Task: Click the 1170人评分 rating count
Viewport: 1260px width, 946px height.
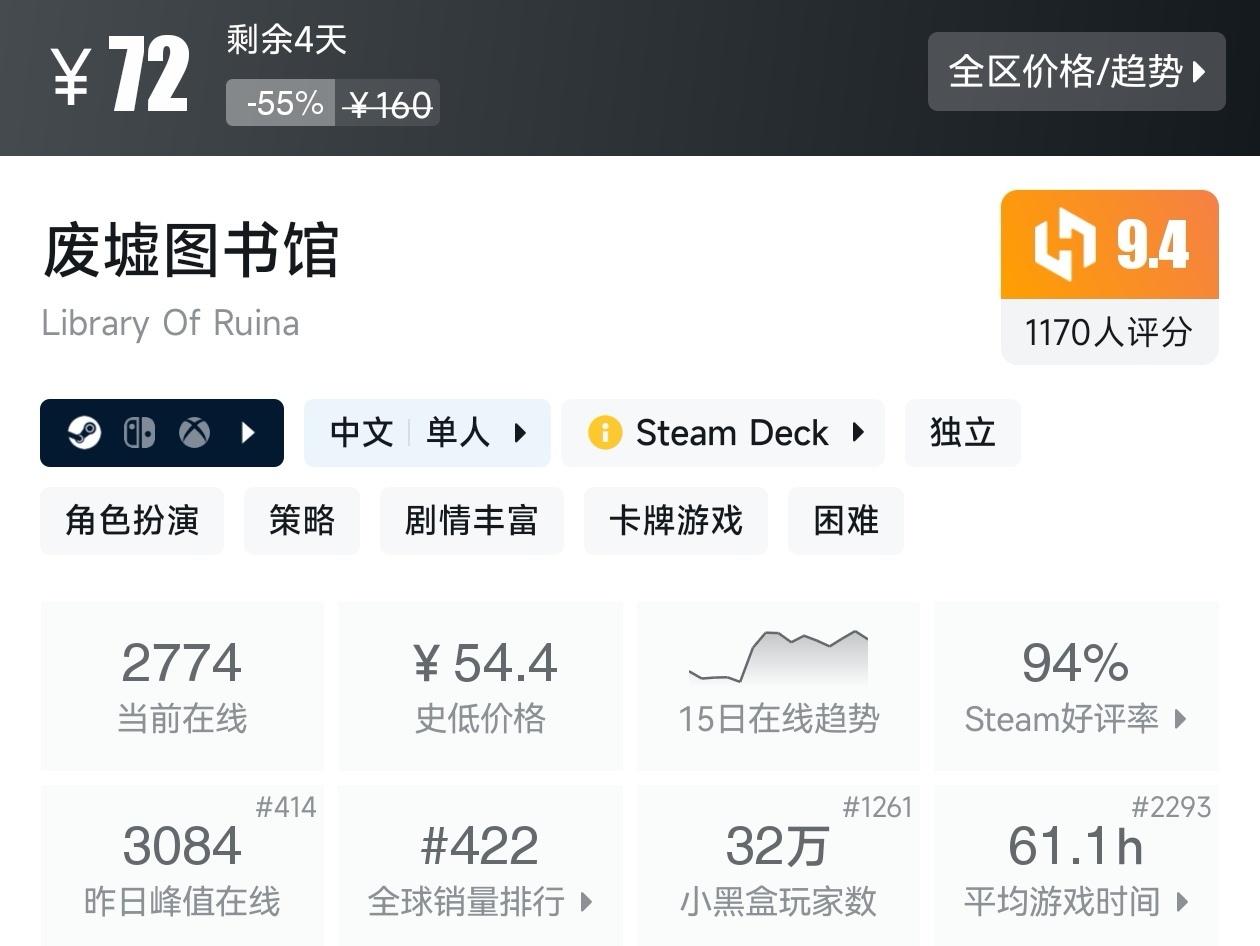Action: [1108, 332]
